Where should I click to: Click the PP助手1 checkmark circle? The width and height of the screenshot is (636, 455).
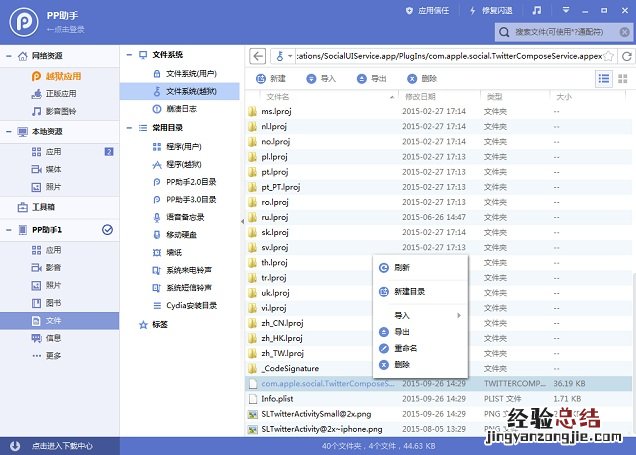click(107, 230)
